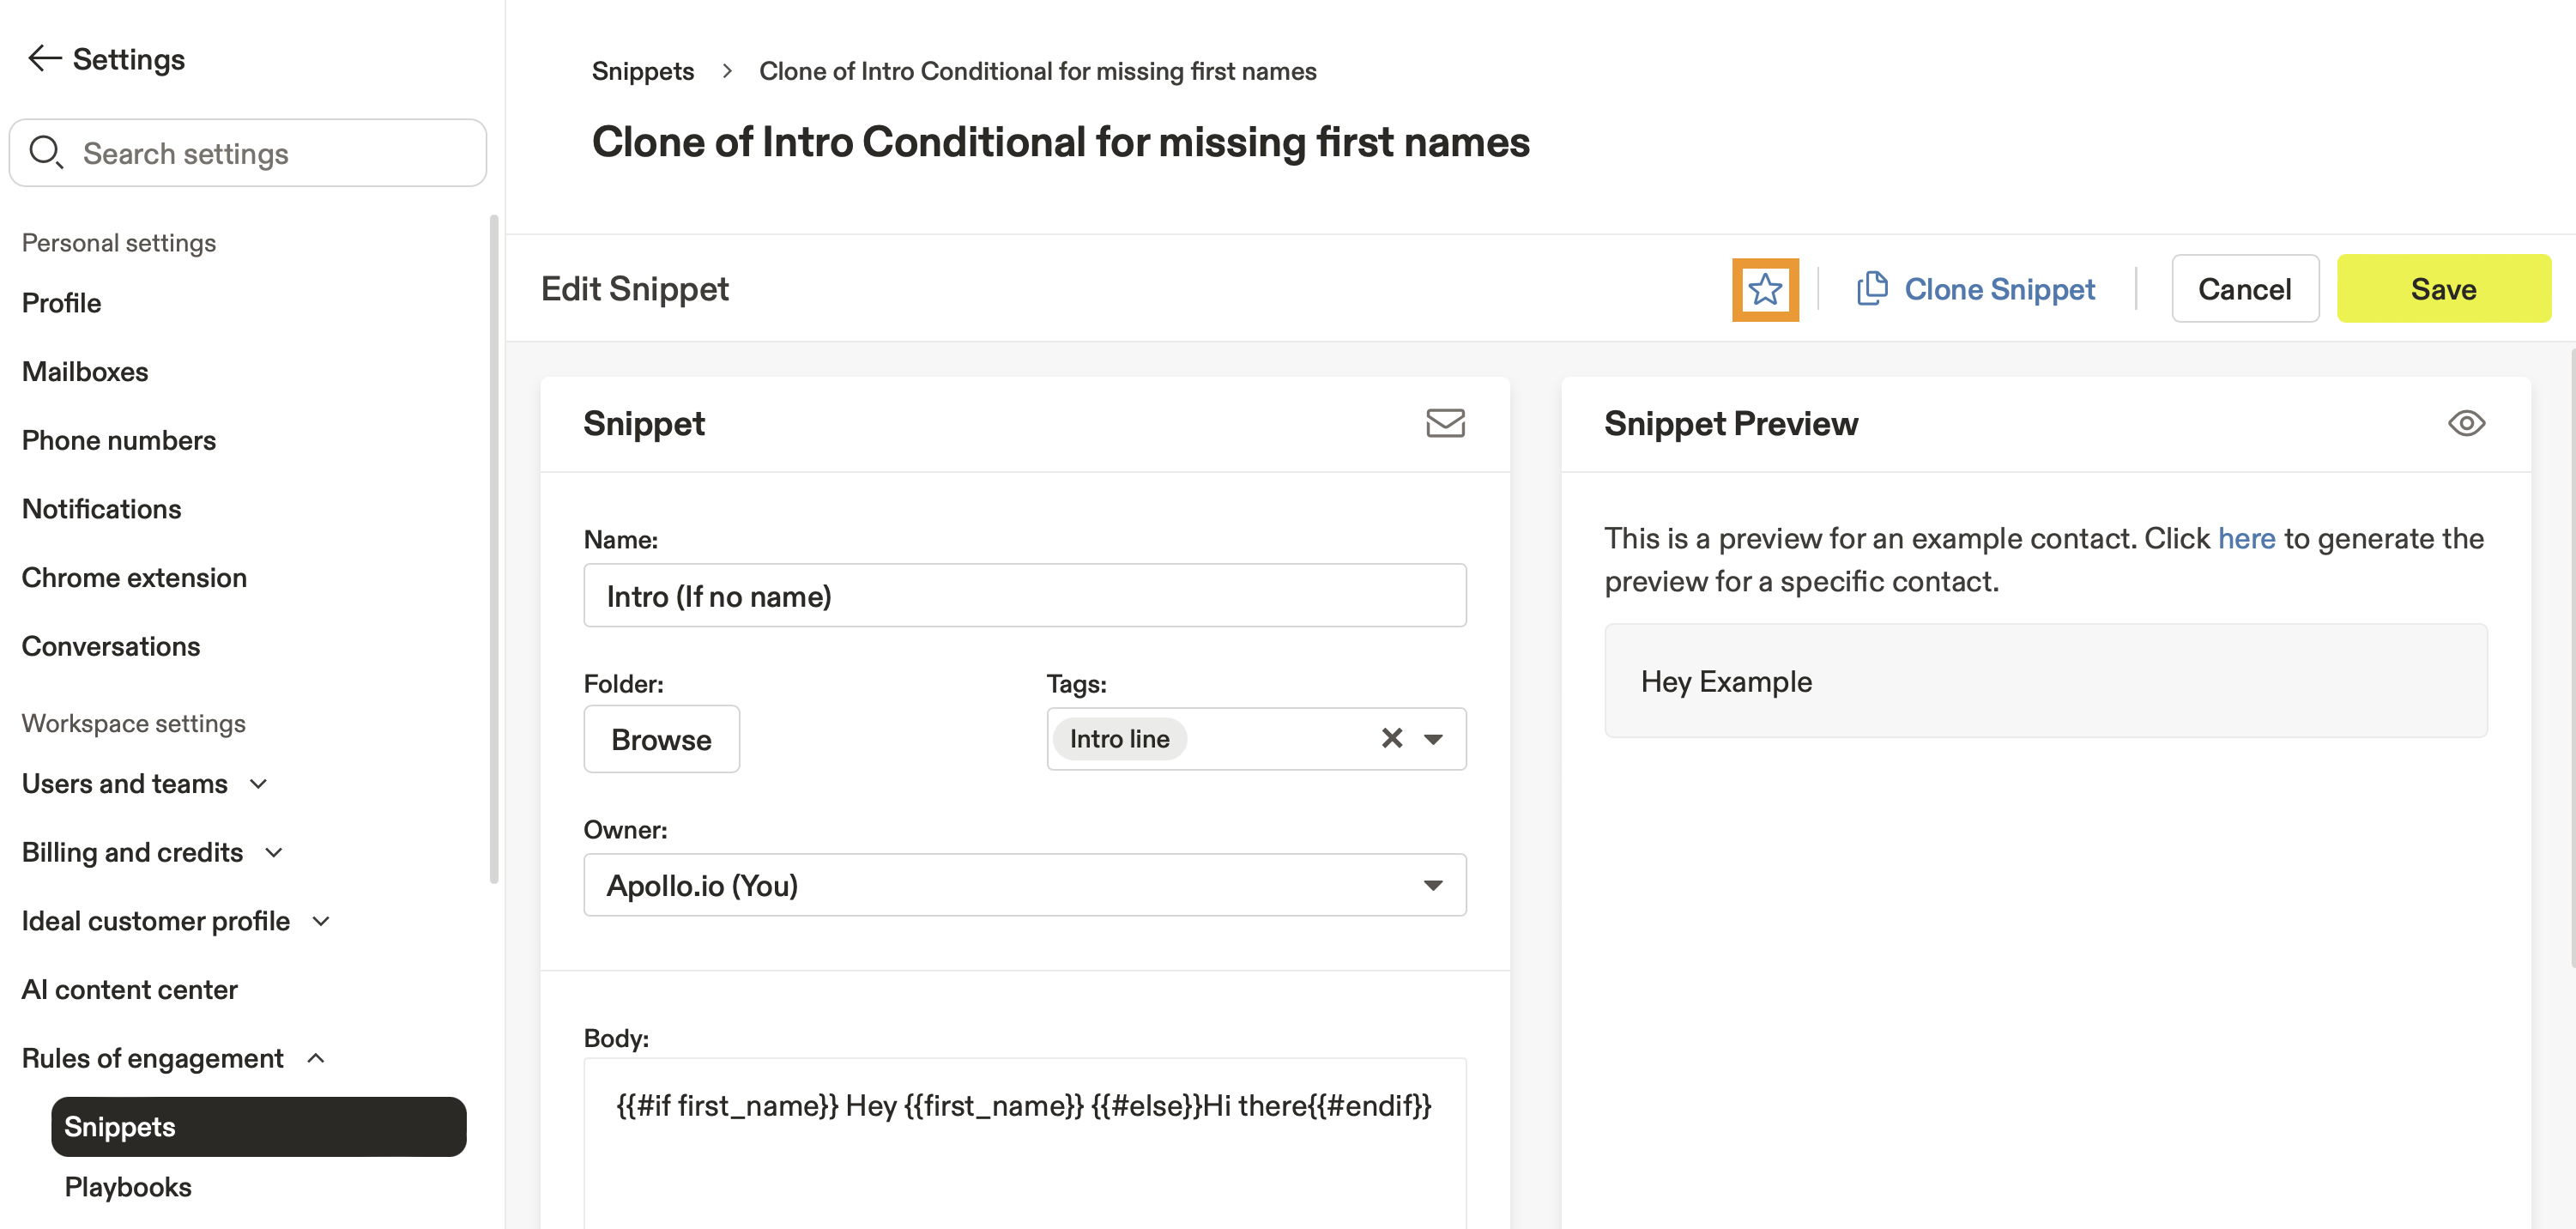The height and width of the screenshot is (1229, 2576).
Task: Expand Billing and credits section
Action: coord(274,853)
